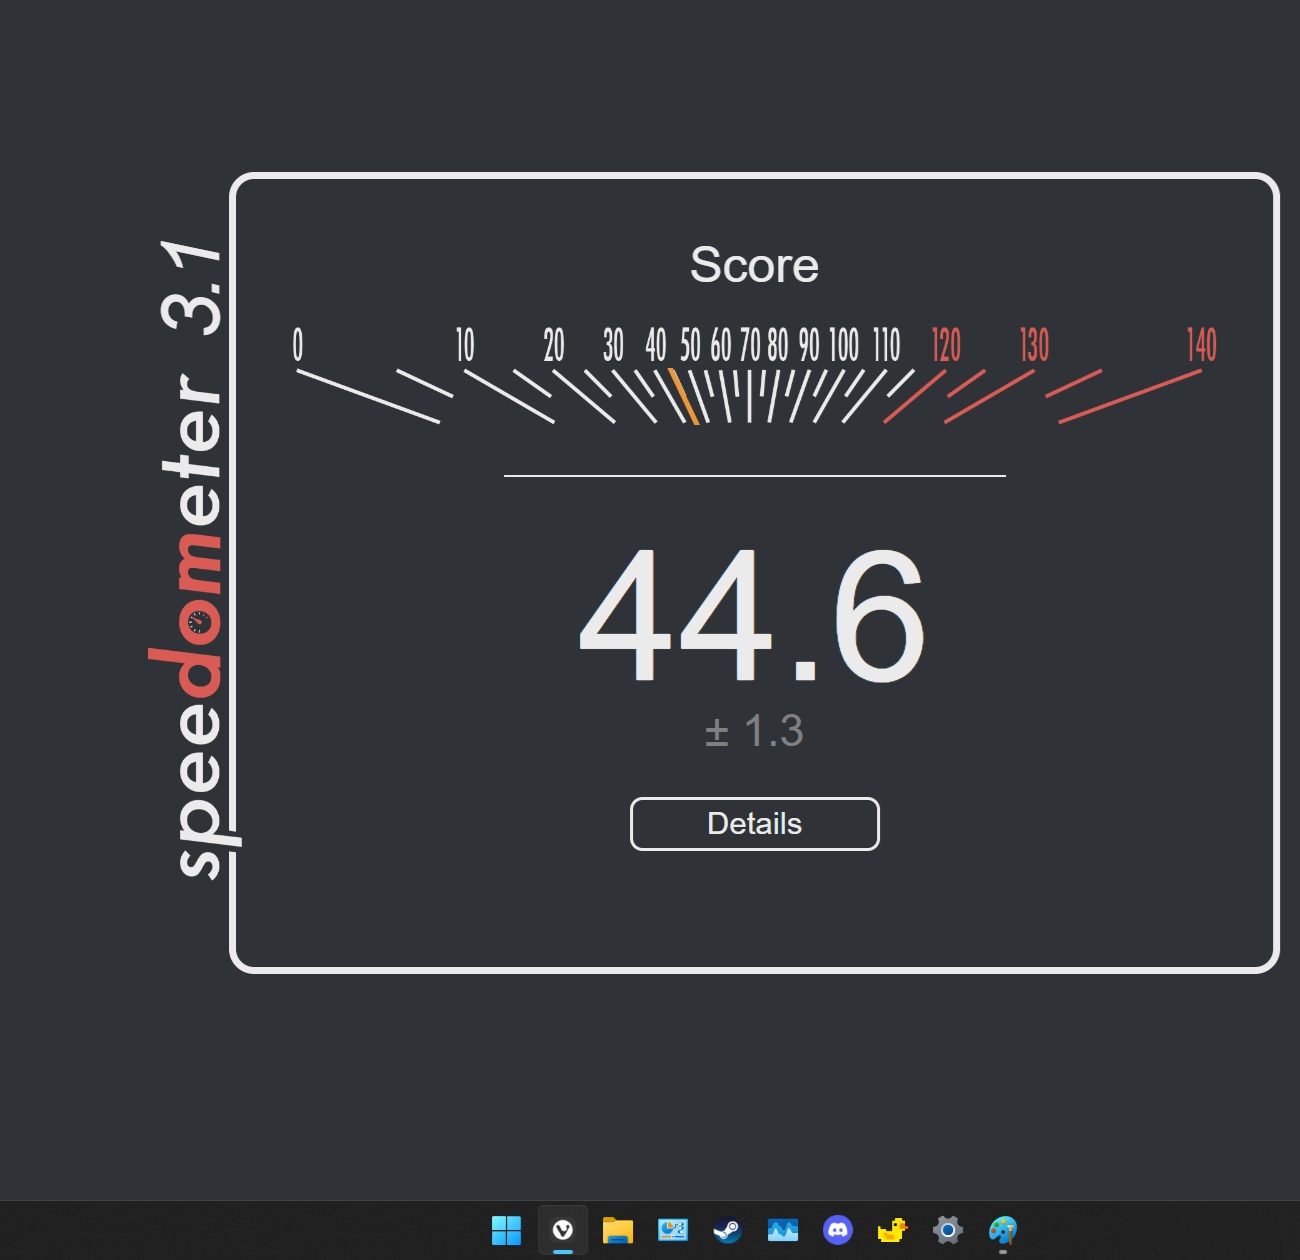Click the Details button below the score
Image resolution: width=1300 pixels, height=1260 pixels.
pyautogui.click(x=755, y=824)
